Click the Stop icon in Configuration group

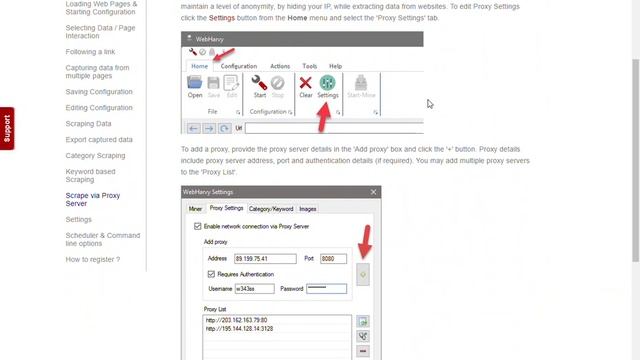point(278,83)
